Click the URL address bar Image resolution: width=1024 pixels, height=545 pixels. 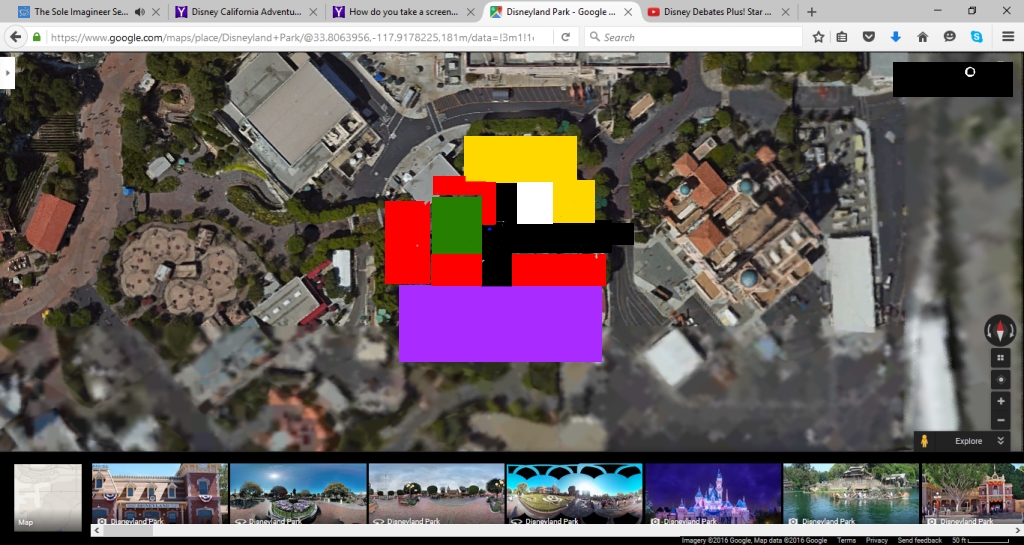pyautogui.click(x=292, y=37)
